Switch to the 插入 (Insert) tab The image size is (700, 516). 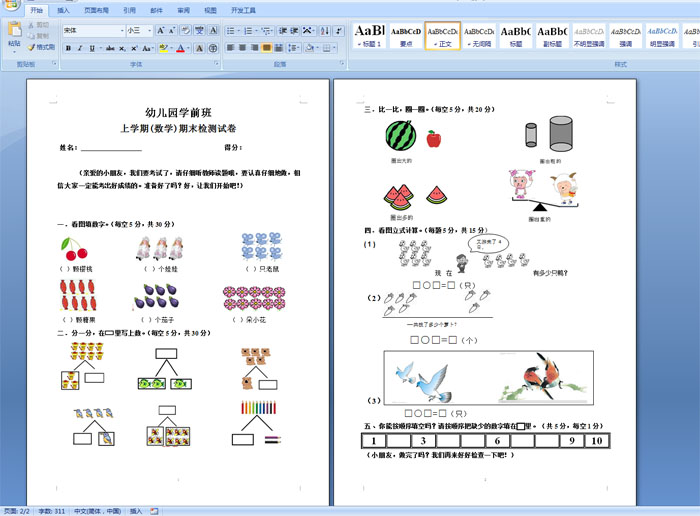click(x=63, y=10)
